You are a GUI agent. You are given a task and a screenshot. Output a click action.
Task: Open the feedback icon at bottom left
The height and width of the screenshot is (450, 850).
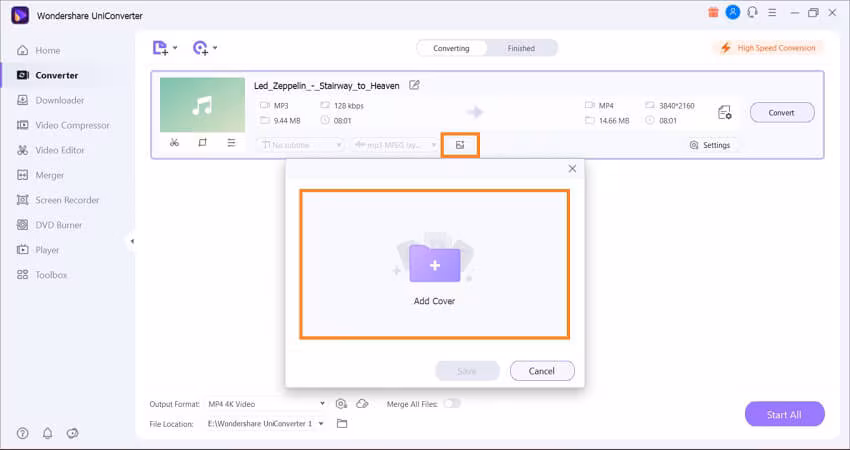72,433
